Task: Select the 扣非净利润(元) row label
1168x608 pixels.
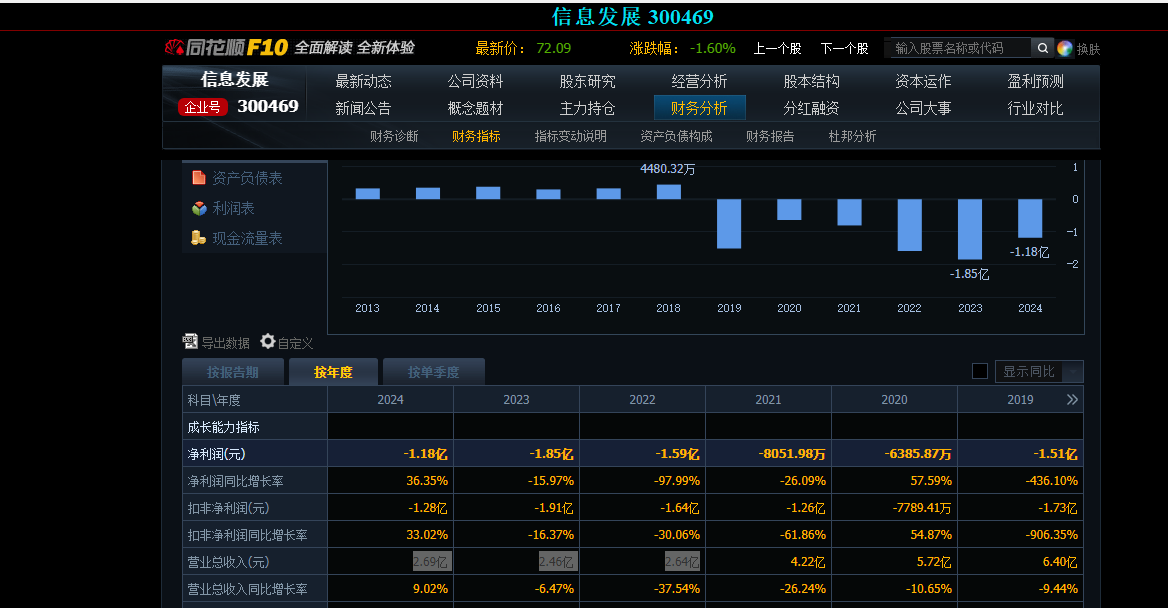Action: 229,508
